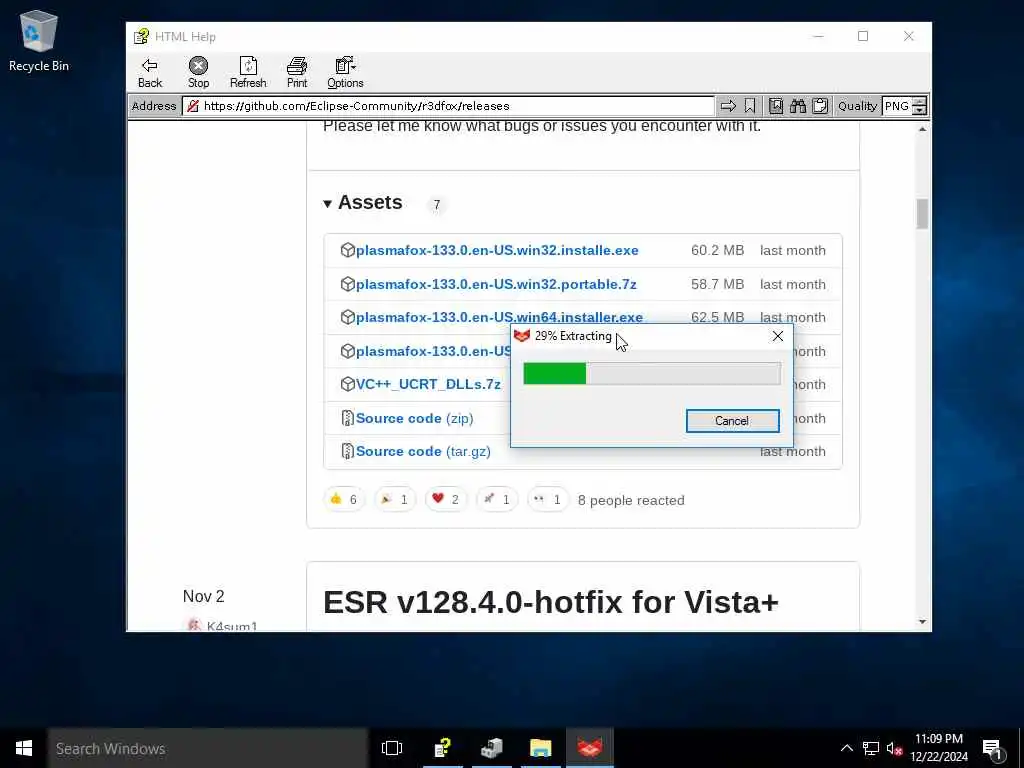The image size is (1024, 768).
Task: Click the fox icon in the Extracting dialog title
Action: pyautogui.click(x=522, y=336)
